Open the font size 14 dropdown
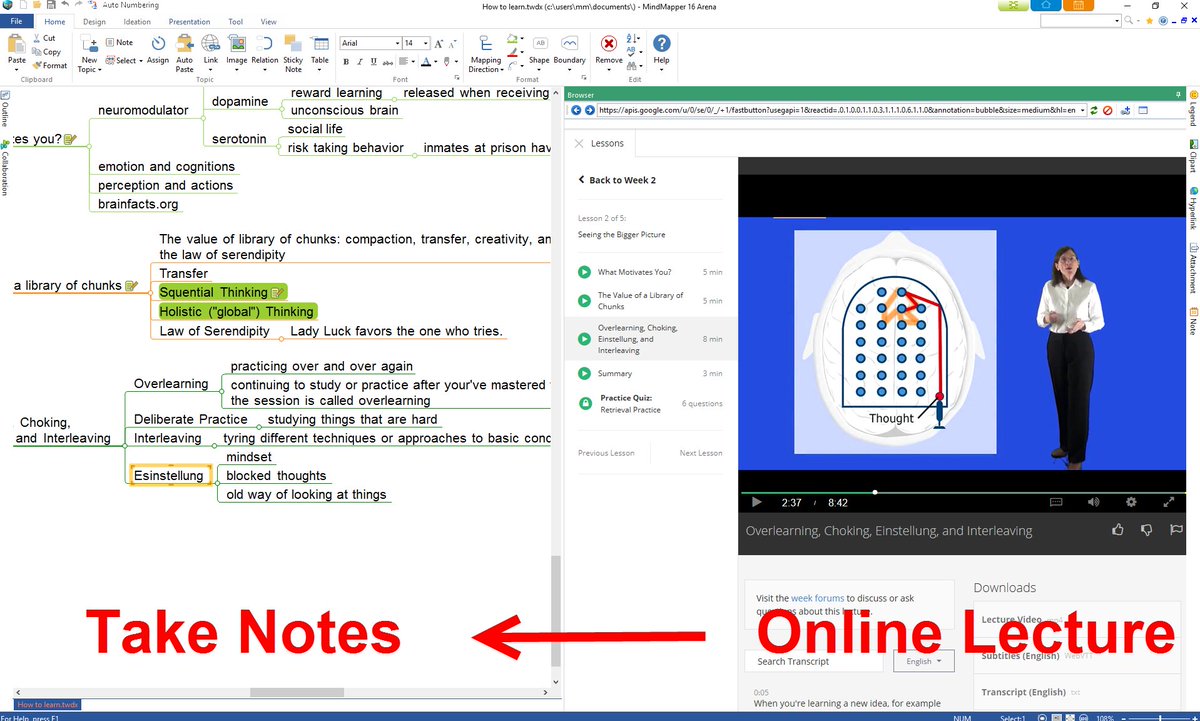 click(x=425, y=43)
